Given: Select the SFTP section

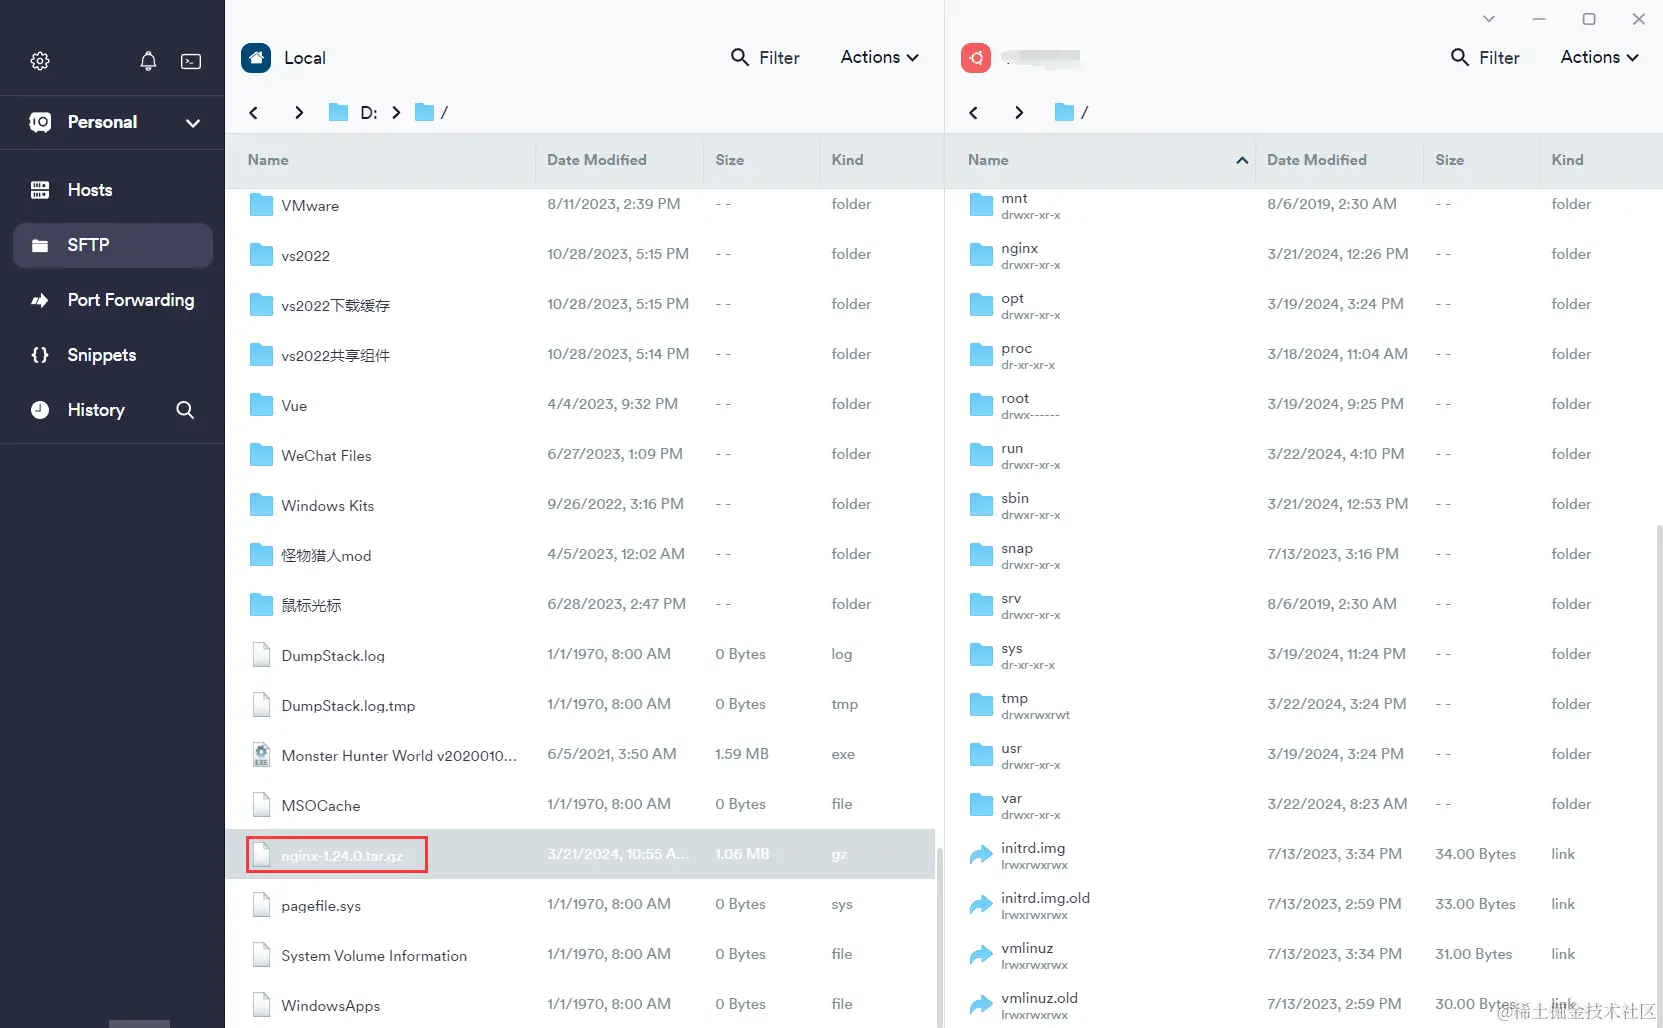Looking at the screenshot, I should click(113, 245).
